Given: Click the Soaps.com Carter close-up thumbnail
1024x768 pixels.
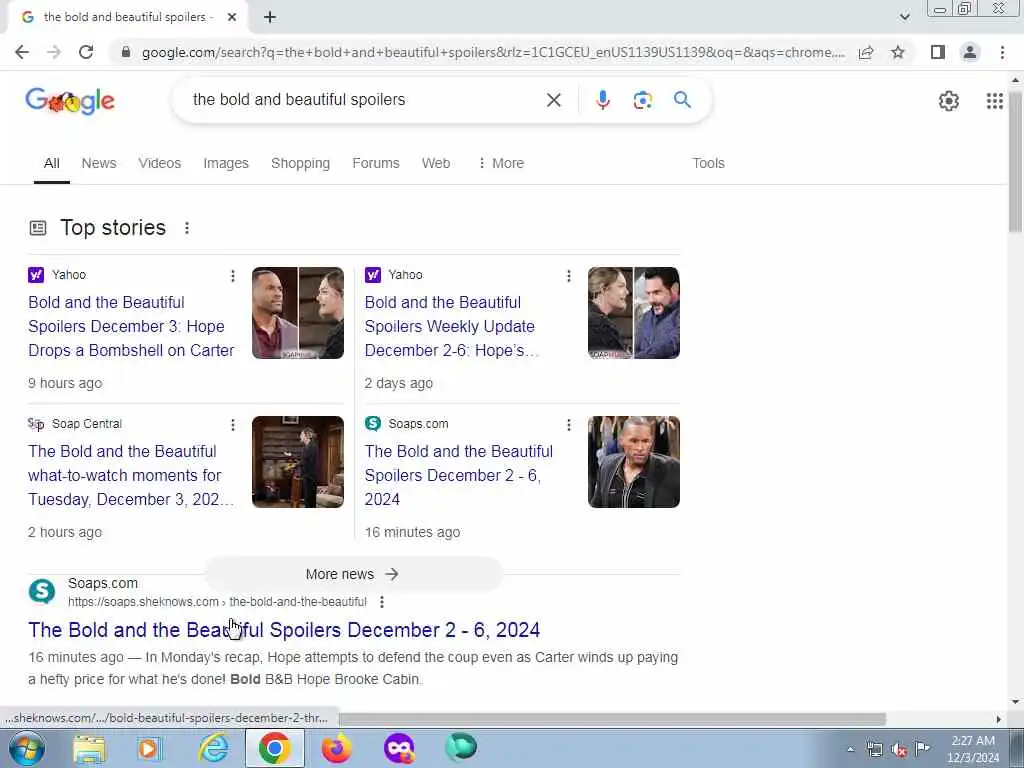Looking at the screenshot, I should [x=633, y=462].
